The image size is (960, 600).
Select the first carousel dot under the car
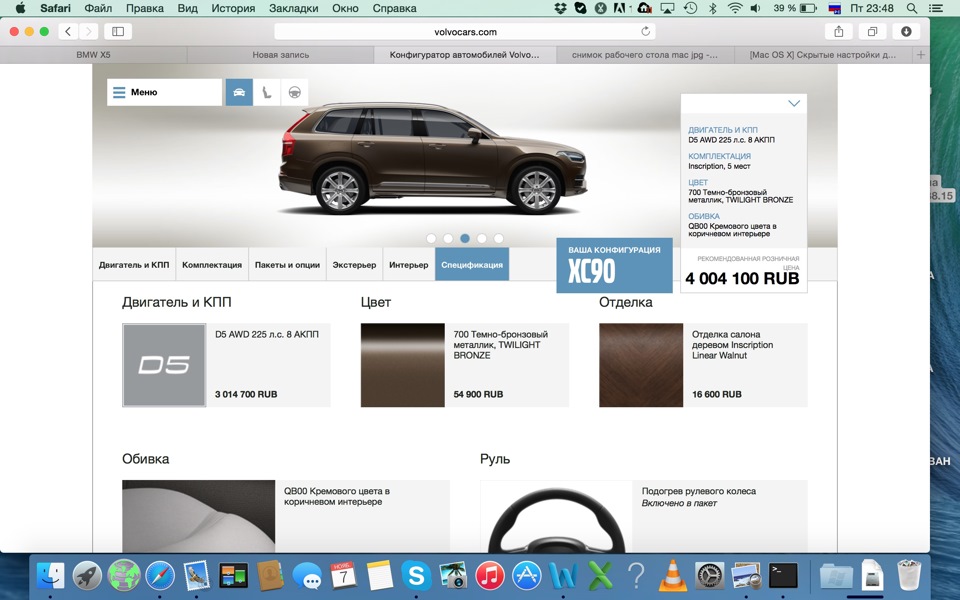point(431,238)
